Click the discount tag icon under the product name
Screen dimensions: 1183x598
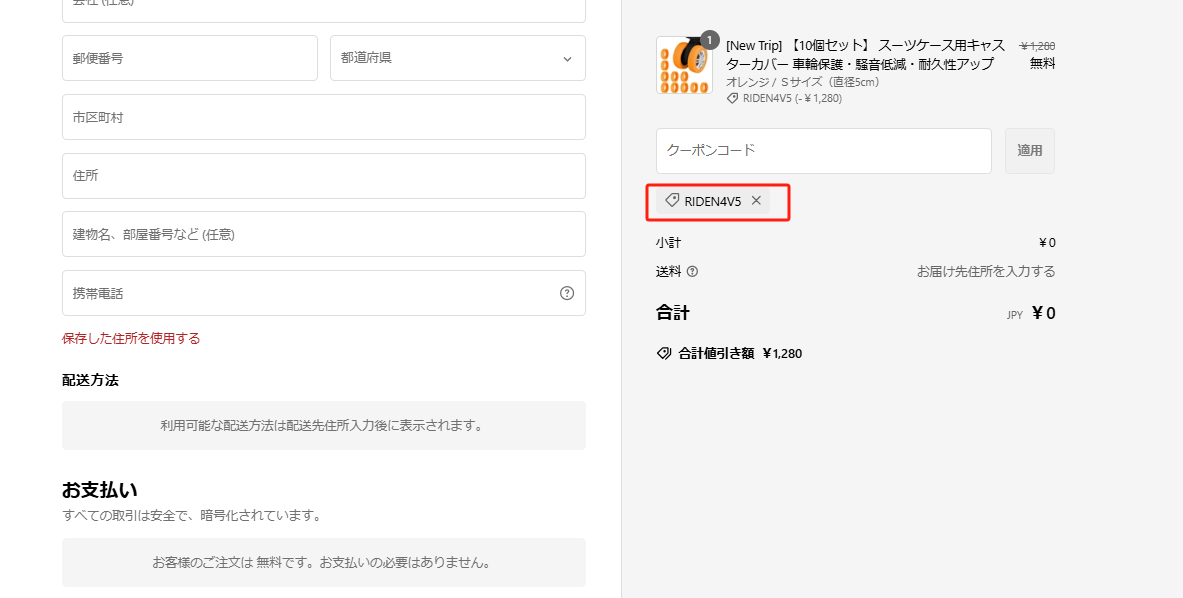(732, 98)
